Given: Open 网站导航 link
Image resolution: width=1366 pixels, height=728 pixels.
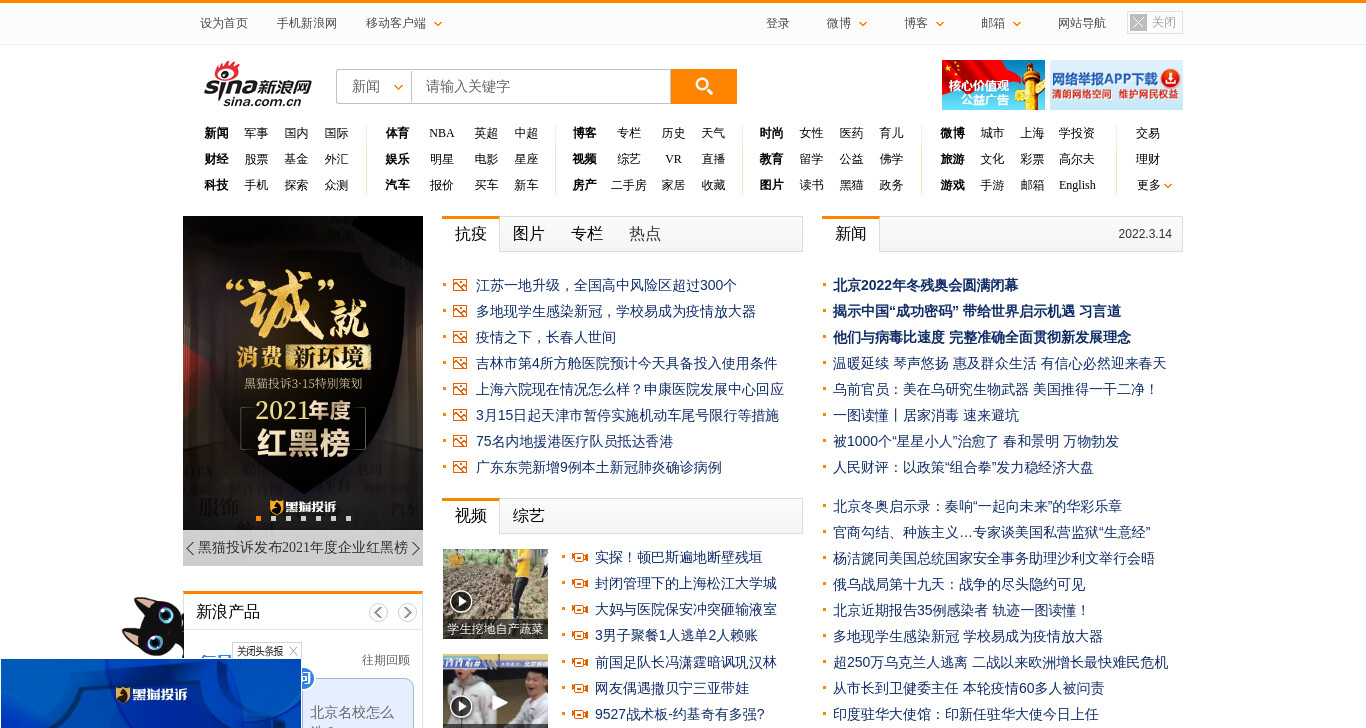Looking at the screenshot, I should pyautogui.click(x=1082, y=23).
